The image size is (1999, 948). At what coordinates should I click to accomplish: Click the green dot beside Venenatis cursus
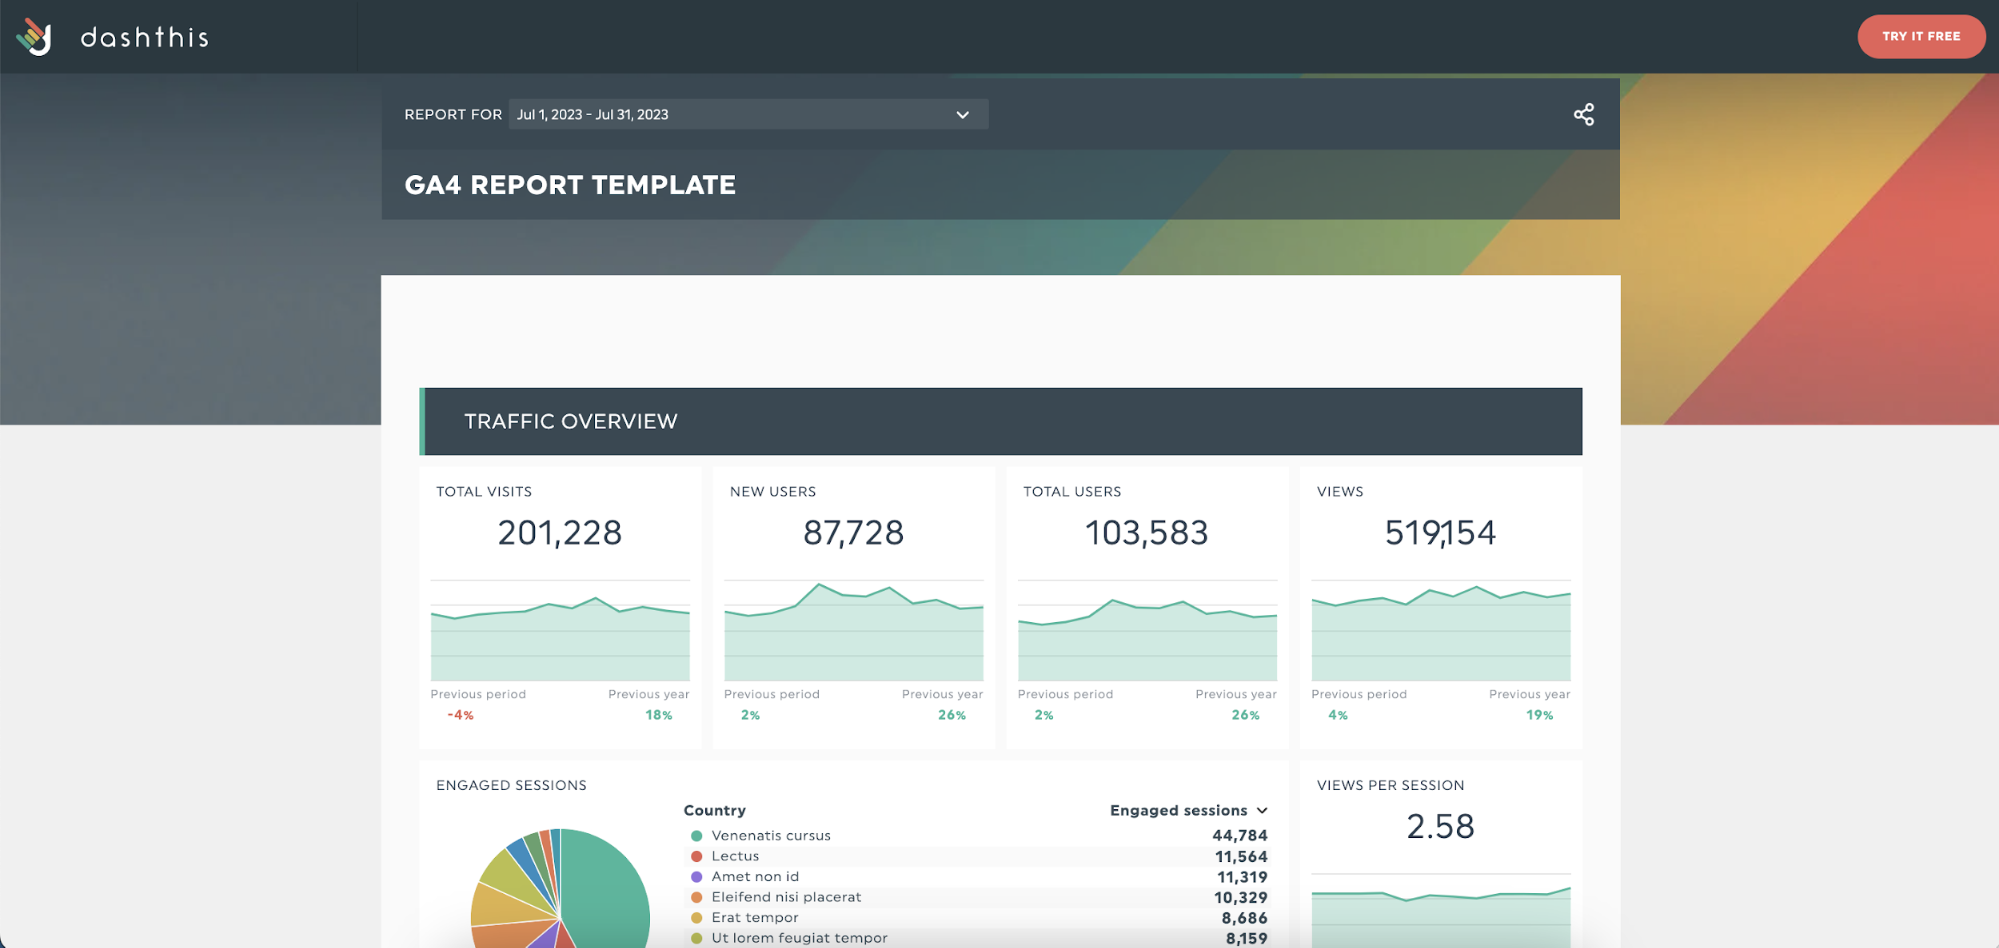pyautogui.click(x=695, y=835)
